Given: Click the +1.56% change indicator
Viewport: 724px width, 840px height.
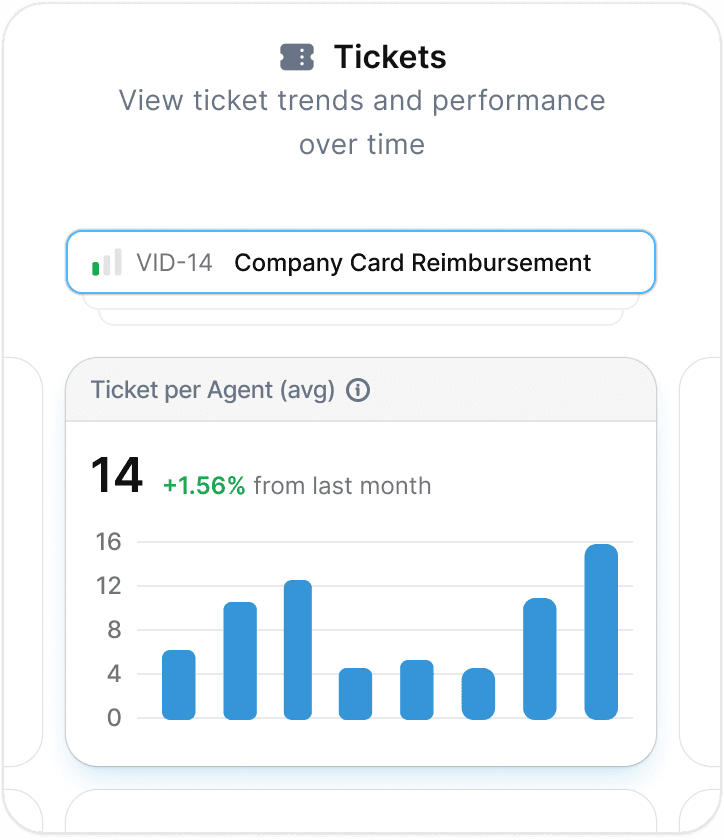Looking at the screenshot, I should 204,486.
